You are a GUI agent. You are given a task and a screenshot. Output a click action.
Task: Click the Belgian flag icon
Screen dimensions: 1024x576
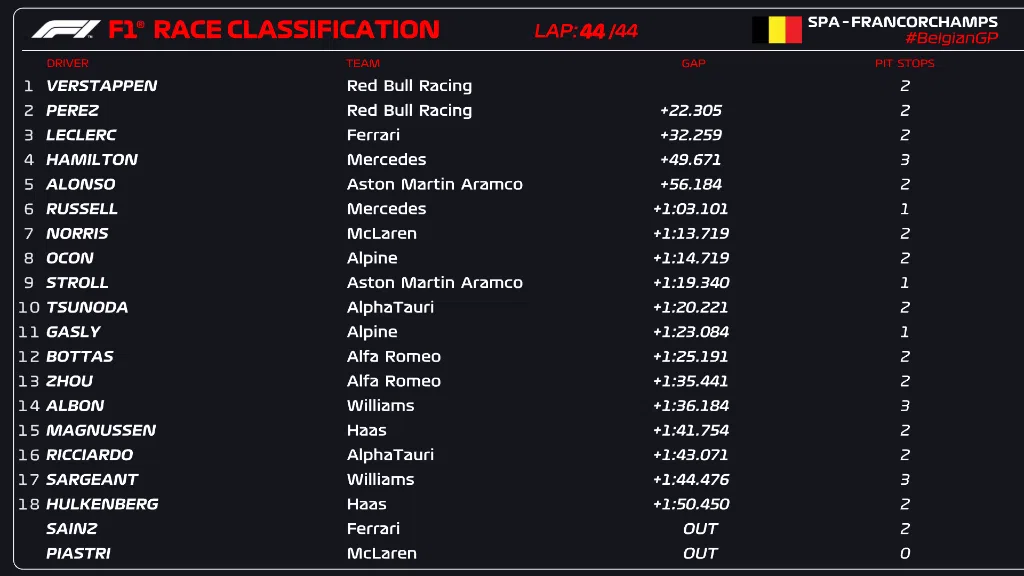coord(777,30)
